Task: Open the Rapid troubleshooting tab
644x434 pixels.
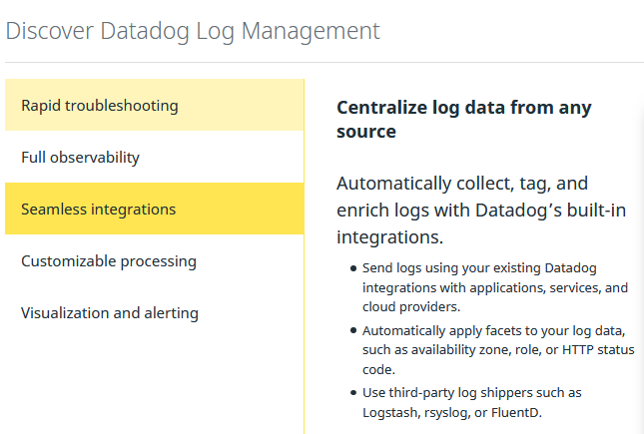Action: coord(100,106)
